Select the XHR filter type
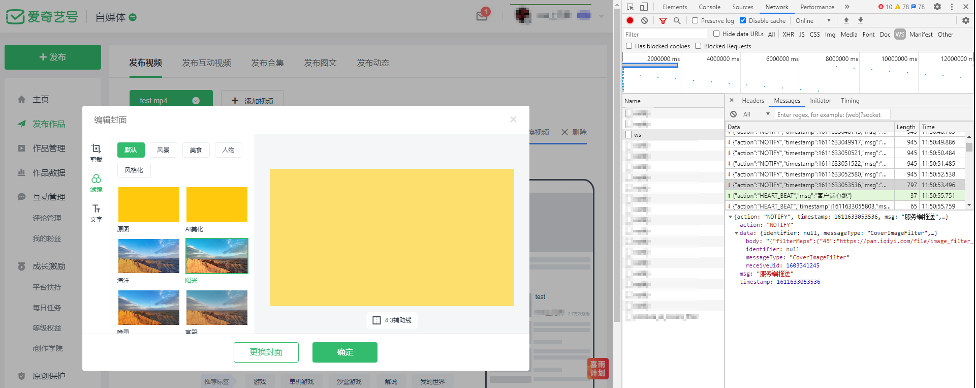The width and height of the screenshot is (976, 388). pos(788,34)
